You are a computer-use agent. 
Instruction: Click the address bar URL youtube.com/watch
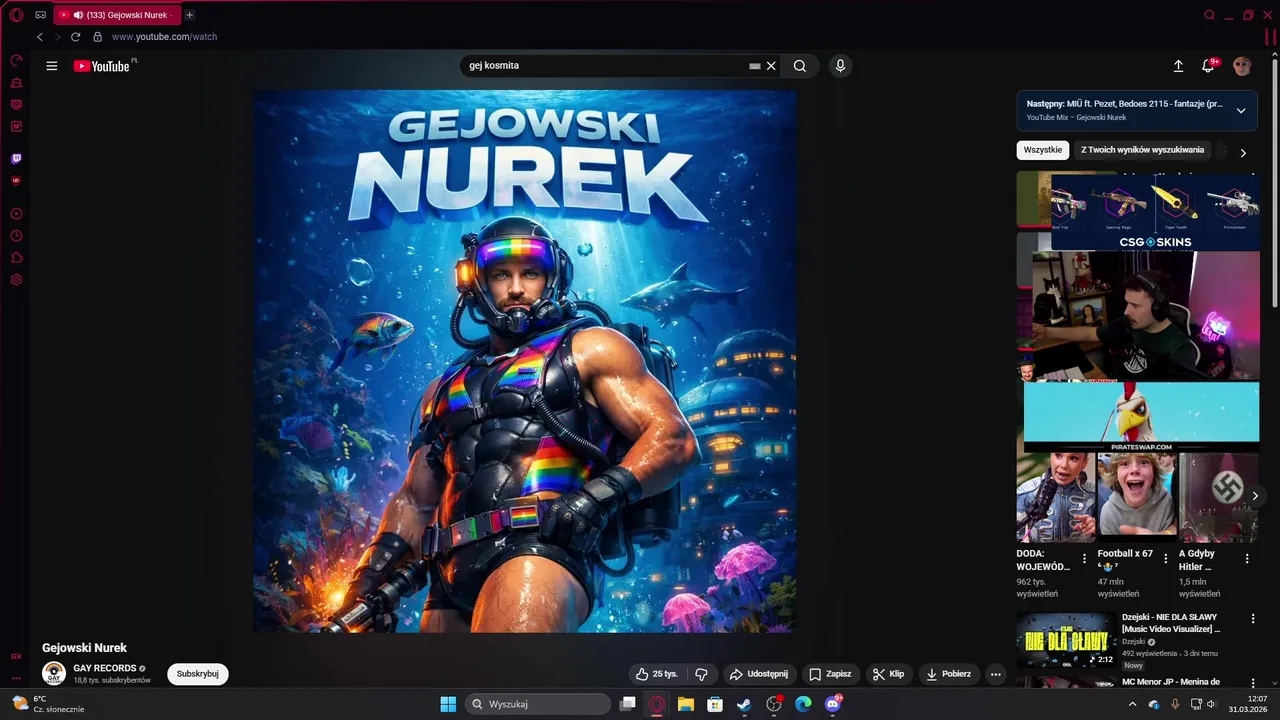[164, 37]
